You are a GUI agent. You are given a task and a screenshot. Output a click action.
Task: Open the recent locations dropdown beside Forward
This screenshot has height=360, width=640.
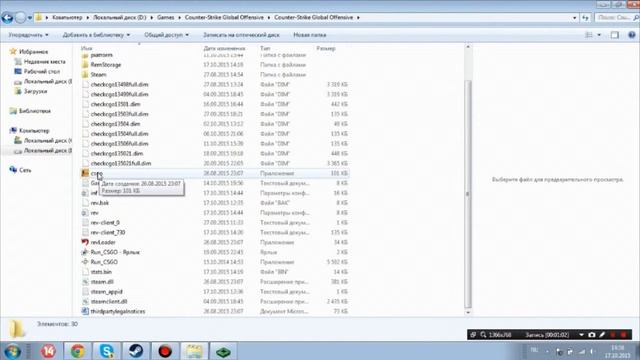(29, 18)
